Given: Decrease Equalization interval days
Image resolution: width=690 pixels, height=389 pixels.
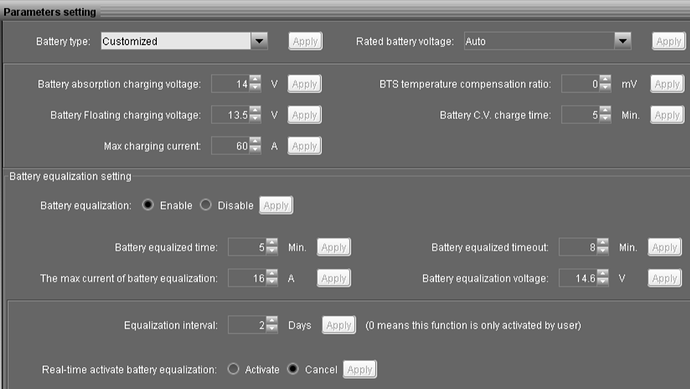Looking at the screenshot, I should click(272, 329).
